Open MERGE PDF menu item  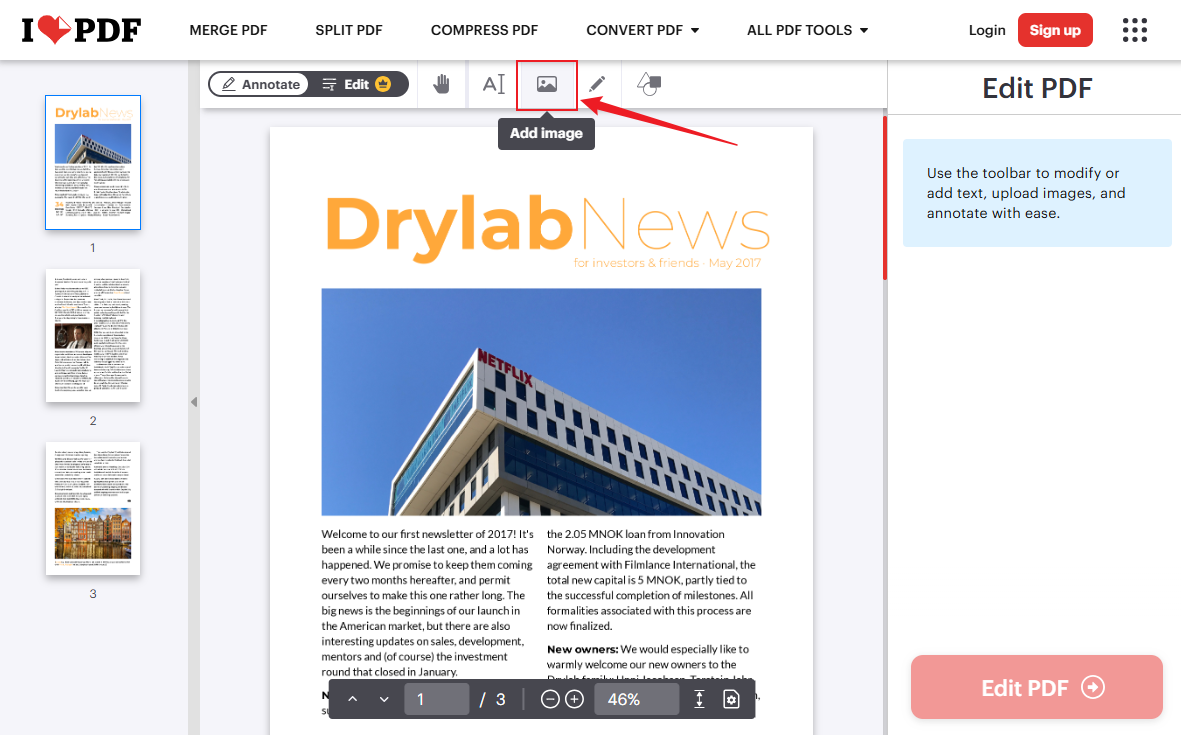(x=228, y=30)
